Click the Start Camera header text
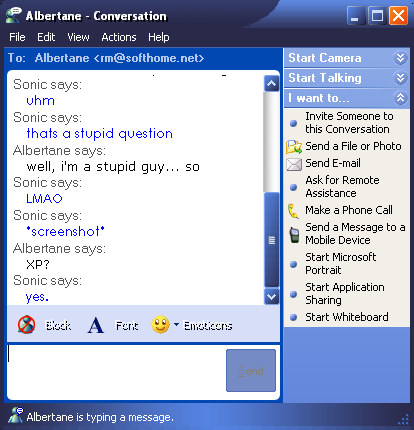 pos(325,58)
